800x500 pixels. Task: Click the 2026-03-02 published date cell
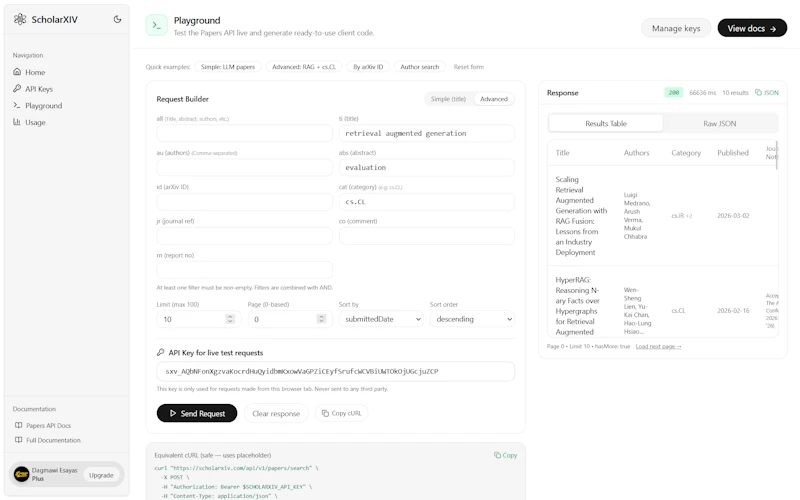pos(733,216)
